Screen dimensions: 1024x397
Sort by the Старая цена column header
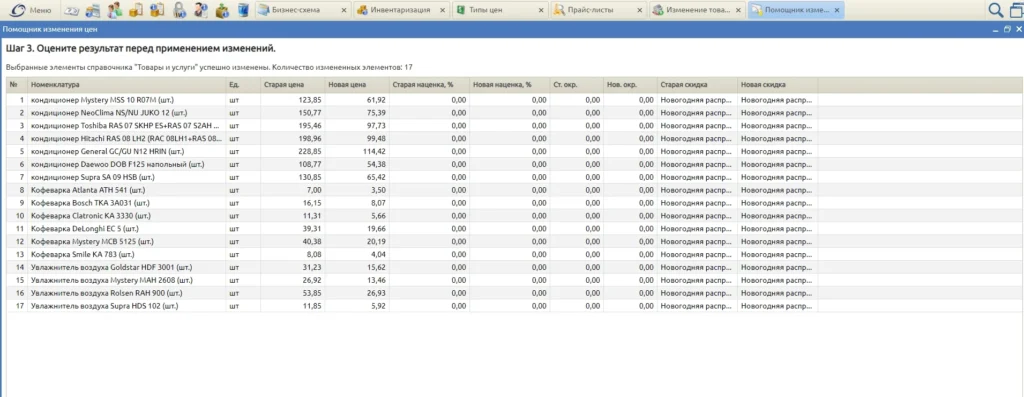(x=293, y=85)
